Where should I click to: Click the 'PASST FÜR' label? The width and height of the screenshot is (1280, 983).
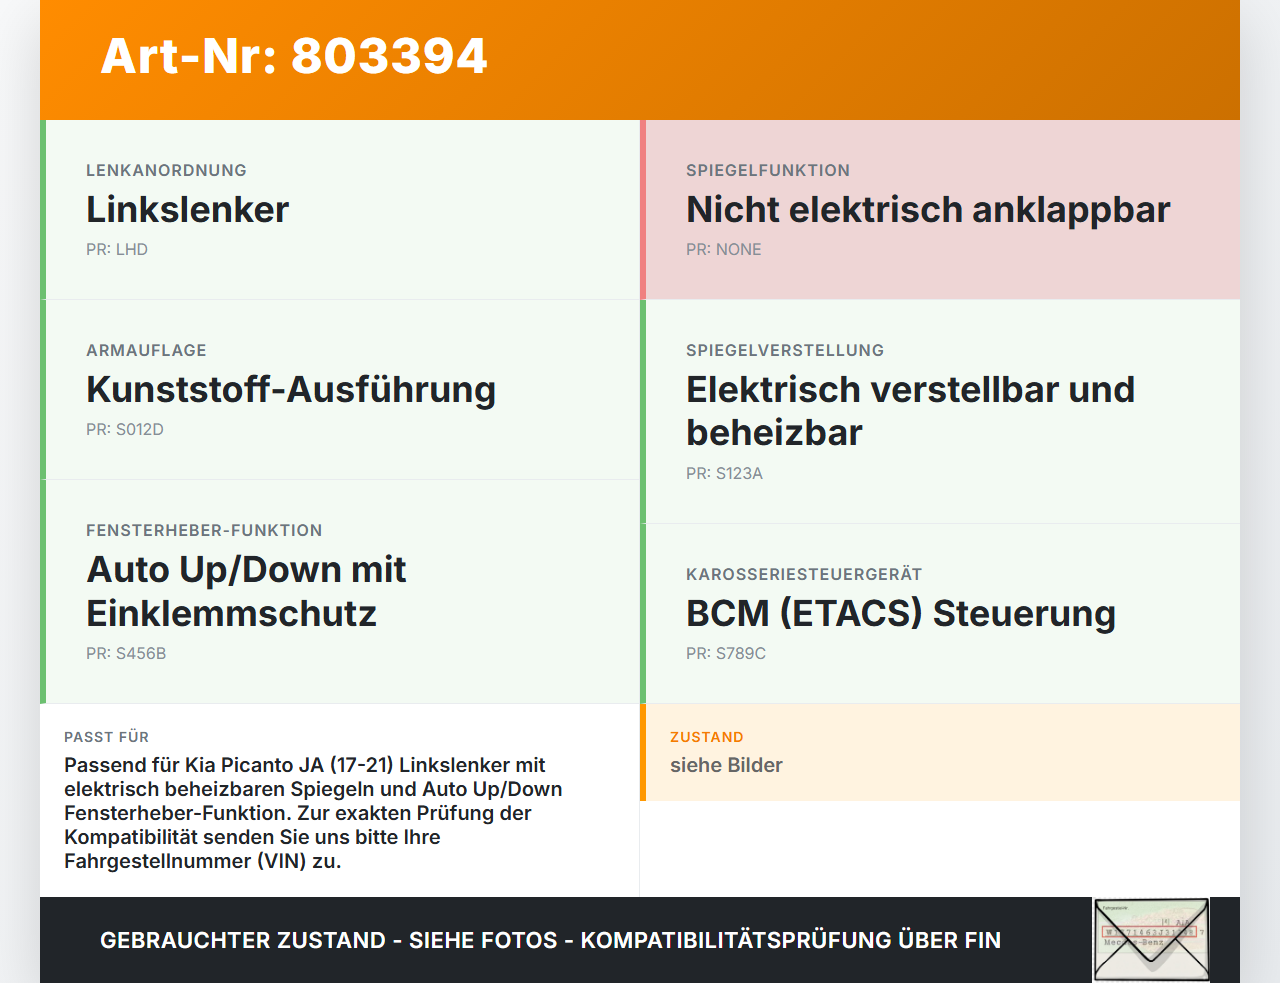pyautogui.click(x=106, y=737)
